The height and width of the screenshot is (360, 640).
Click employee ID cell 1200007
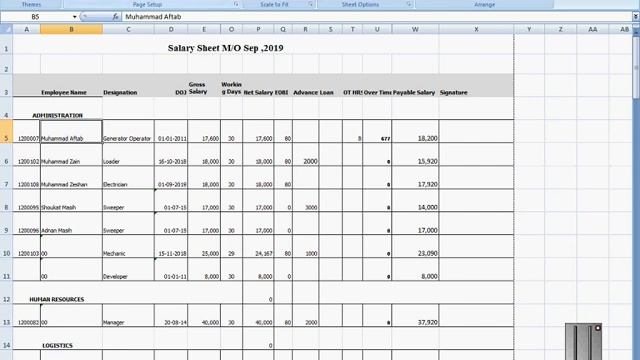[x=27, y=131]
